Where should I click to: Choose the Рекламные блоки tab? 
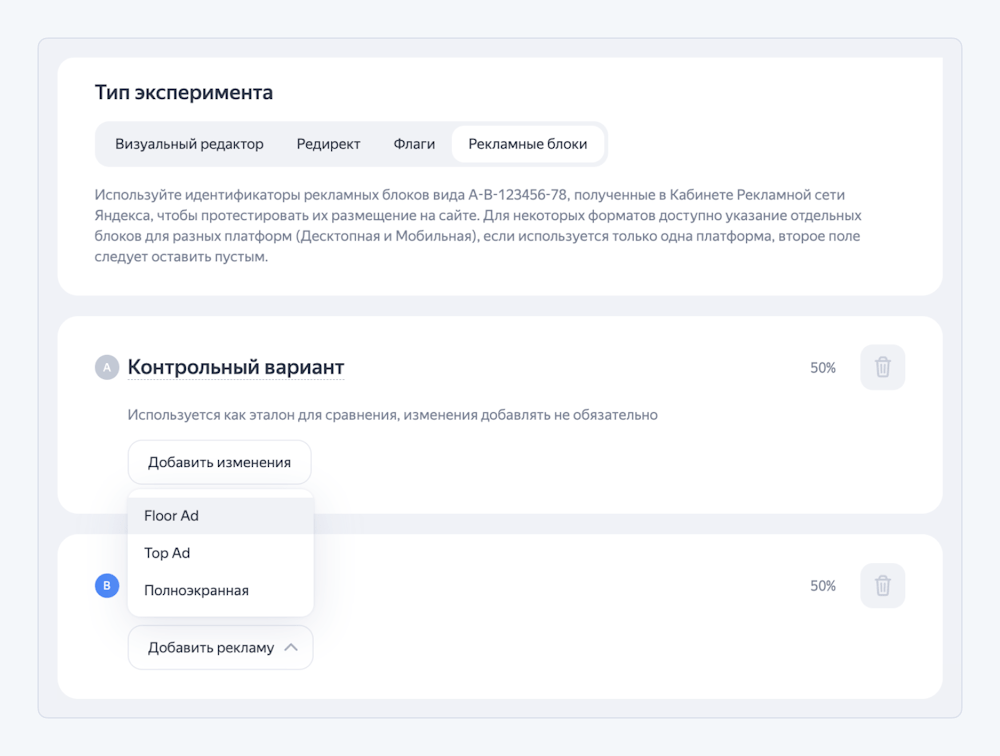[528, 144]
